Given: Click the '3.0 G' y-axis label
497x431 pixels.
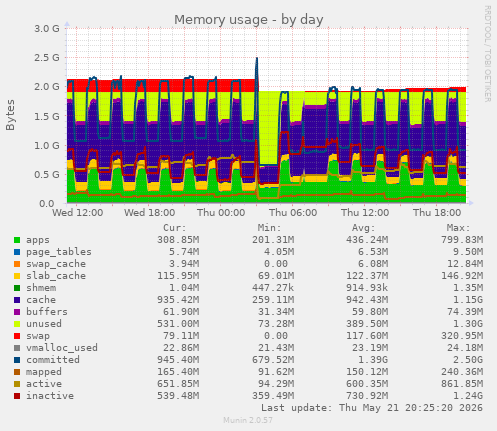Looking at the screenshot, I should point(47,29).
